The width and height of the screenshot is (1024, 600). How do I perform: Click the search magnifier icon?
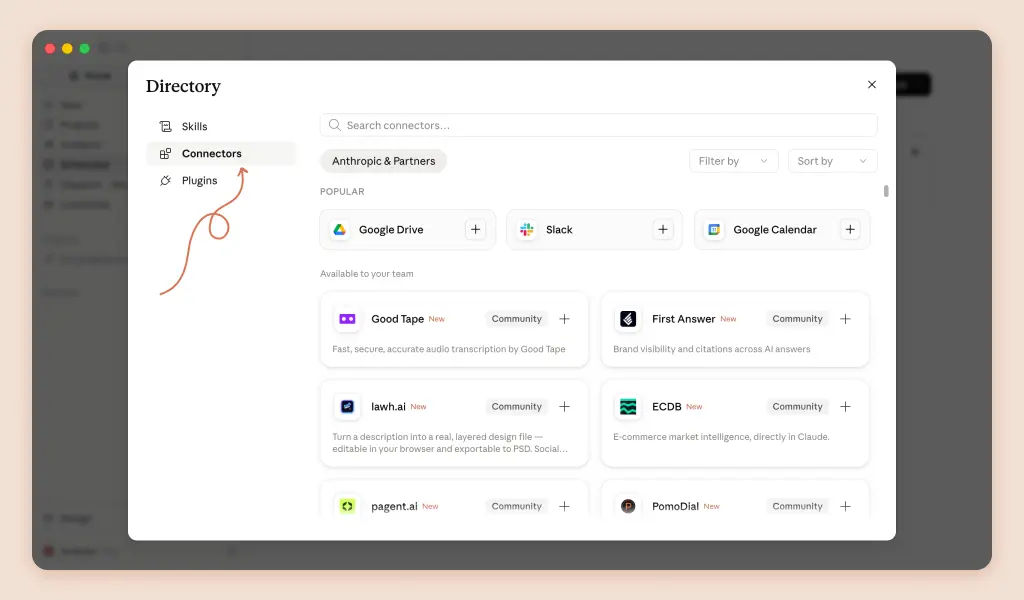334,125
